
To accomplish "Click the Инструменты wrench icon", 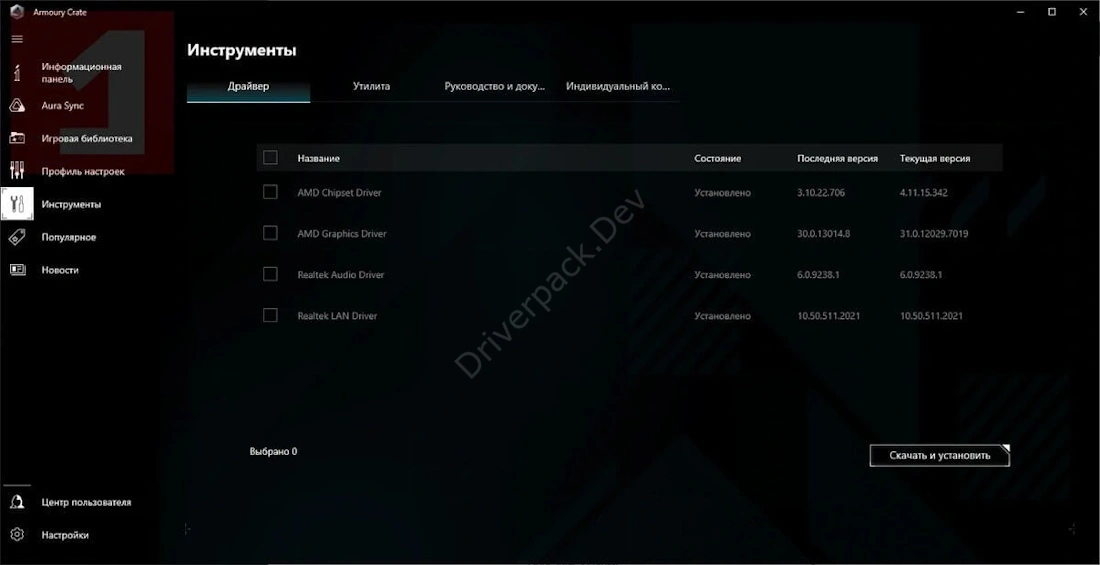I will coord(18,204).
